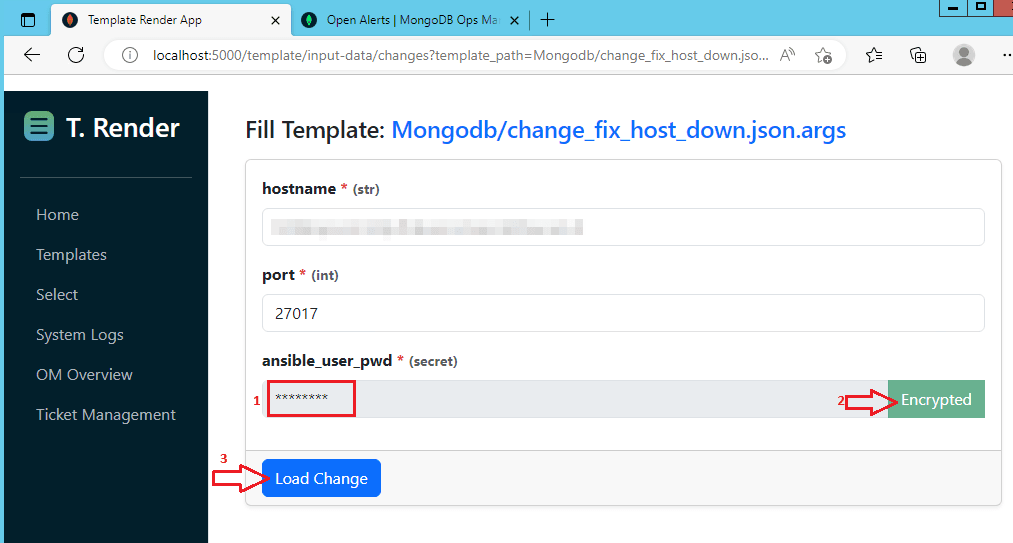Reload the page with refresh icon

pos(76,55)
